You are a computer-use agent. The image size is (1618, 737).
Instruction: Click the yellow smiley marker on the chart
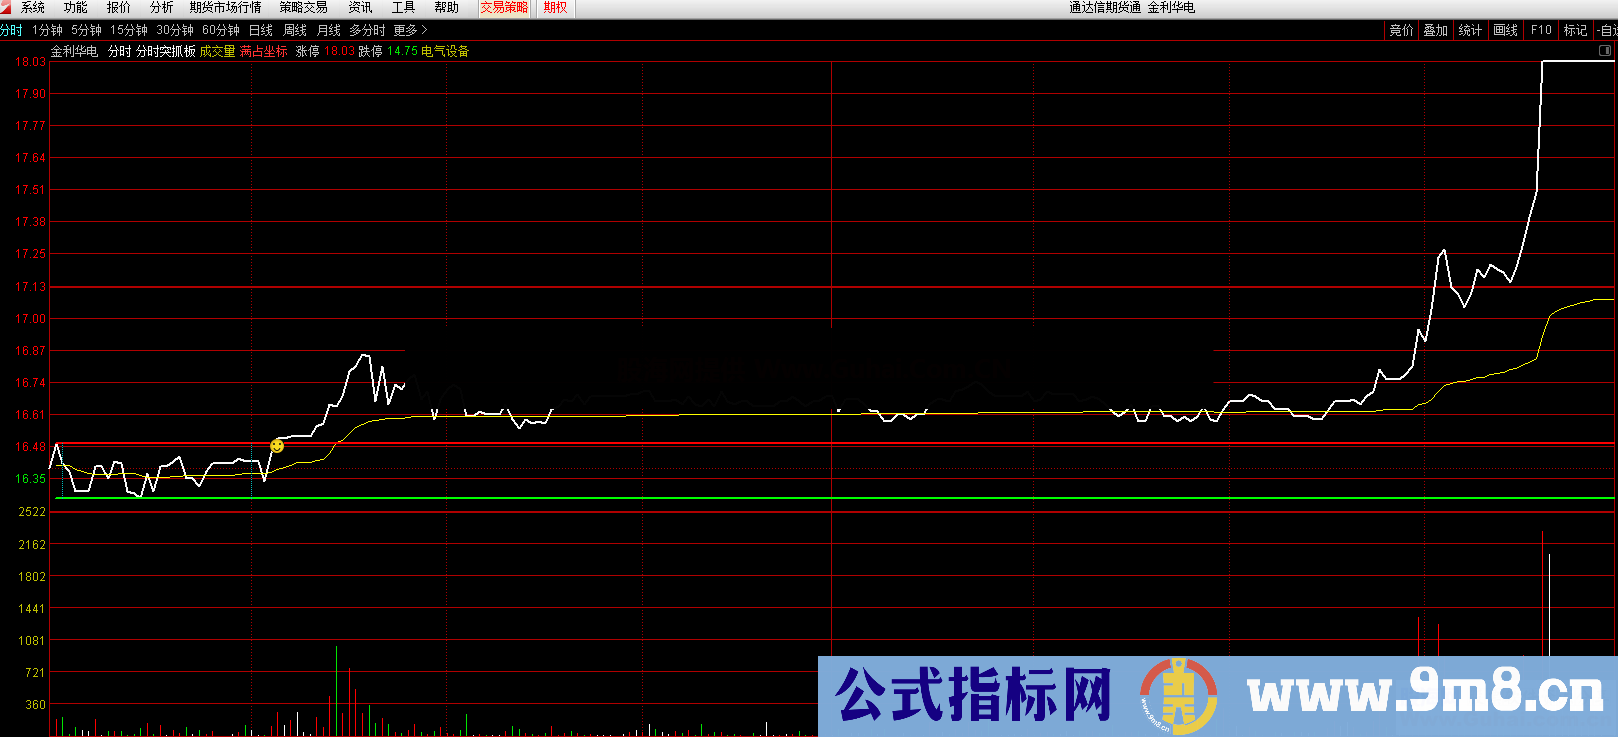(x=277, y=446)
